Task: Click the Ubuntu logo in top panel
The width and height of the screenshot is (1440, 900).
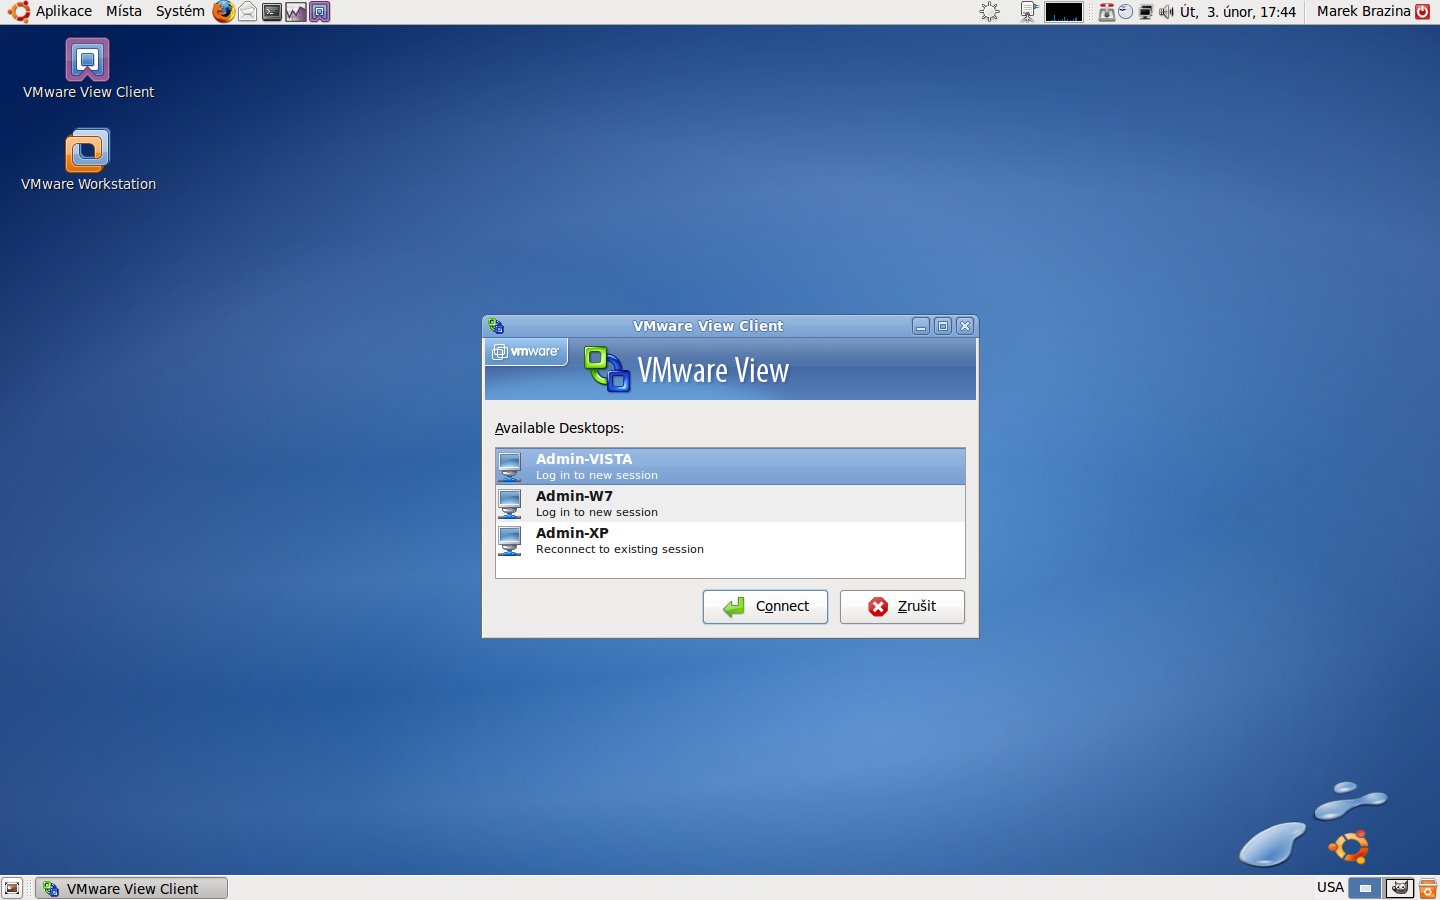Action: (19, 12)
